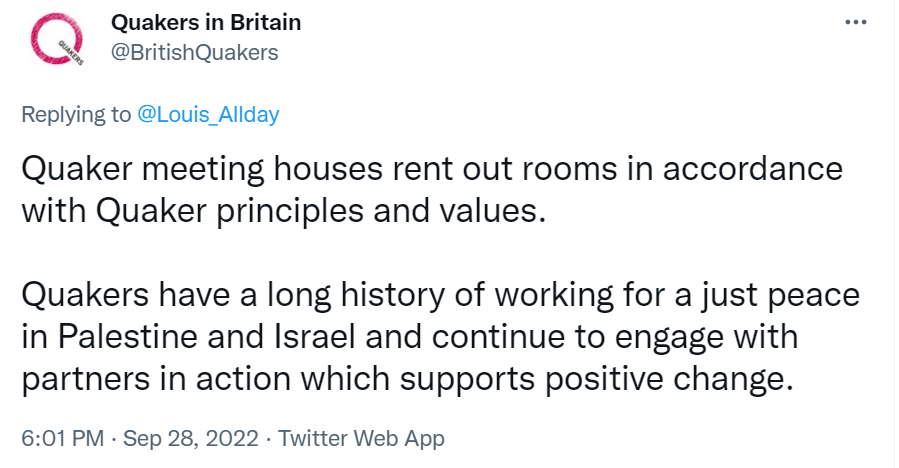Open the Quakers in Britain display name

point(206,22)
